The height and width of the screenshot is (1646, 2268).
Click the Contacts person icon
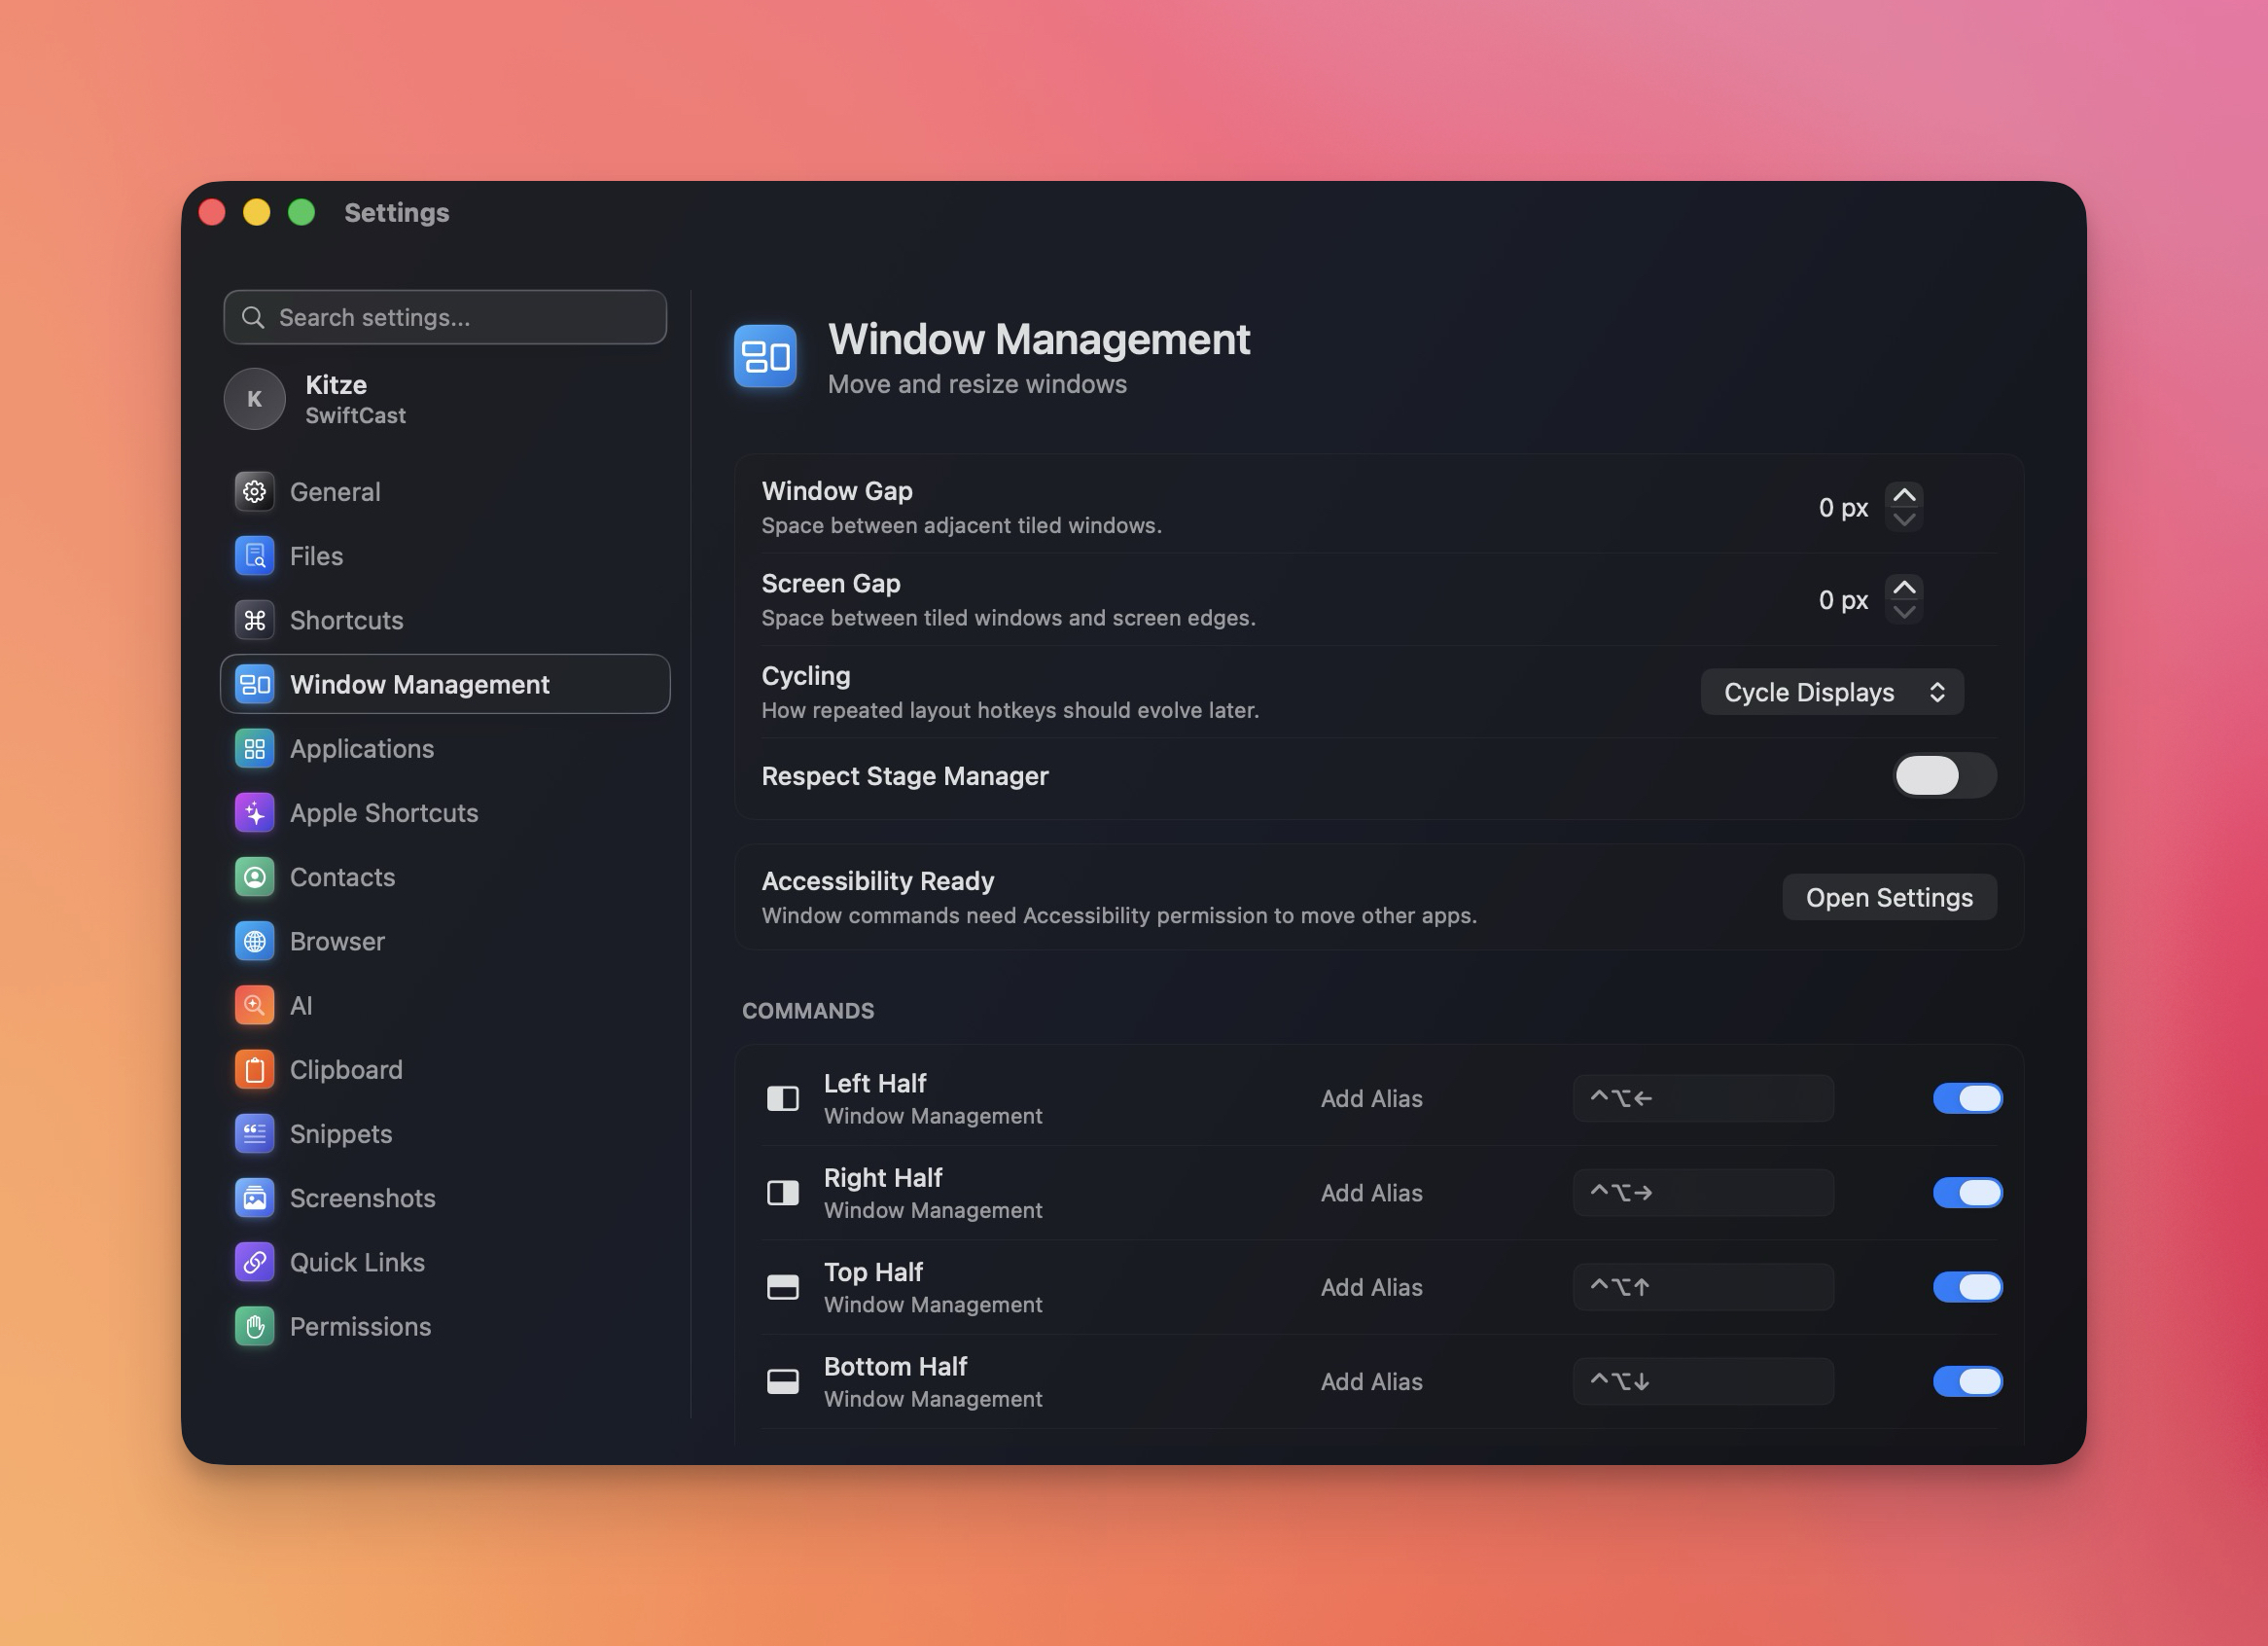point(254,876)
